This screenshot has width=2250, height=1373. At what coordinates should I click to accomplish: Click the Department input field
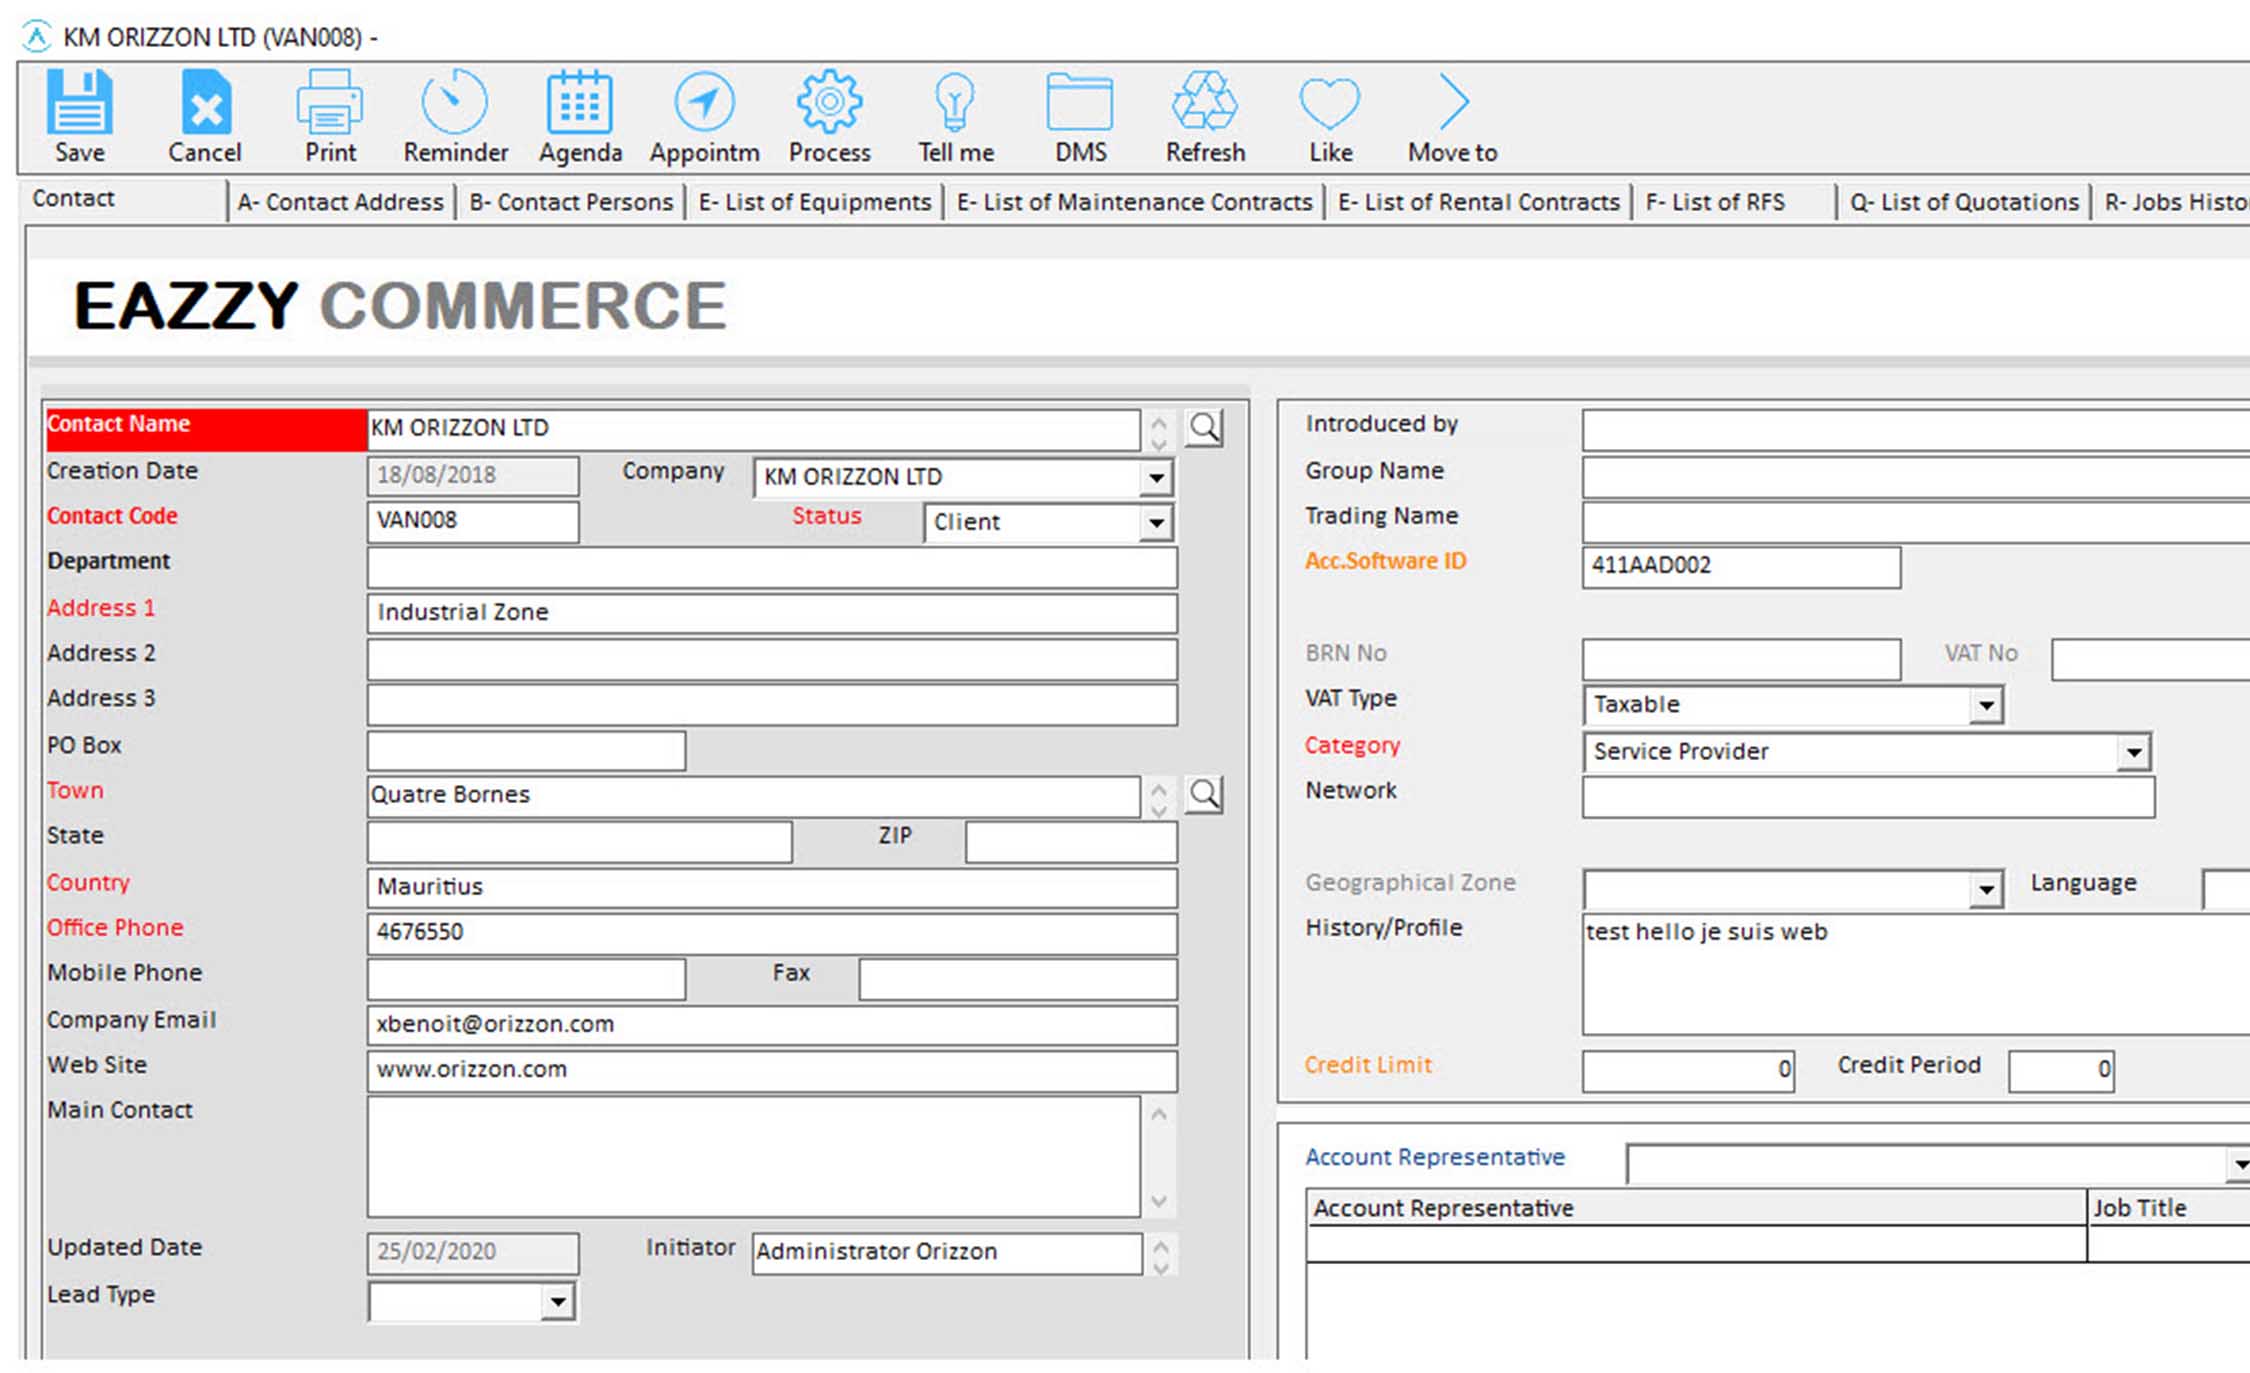[x=772, y=568]
